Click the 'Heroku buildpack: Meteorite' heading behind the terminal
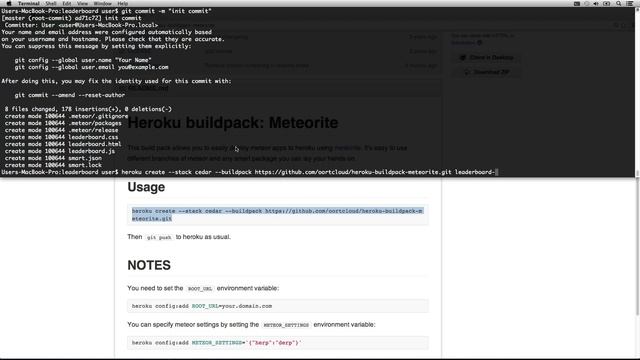 coord(233,123)
